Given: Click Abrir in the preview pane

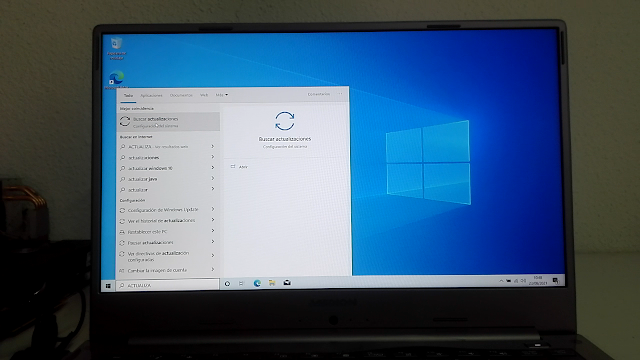Looking at the screenshot, I should (x=243, y=167).
